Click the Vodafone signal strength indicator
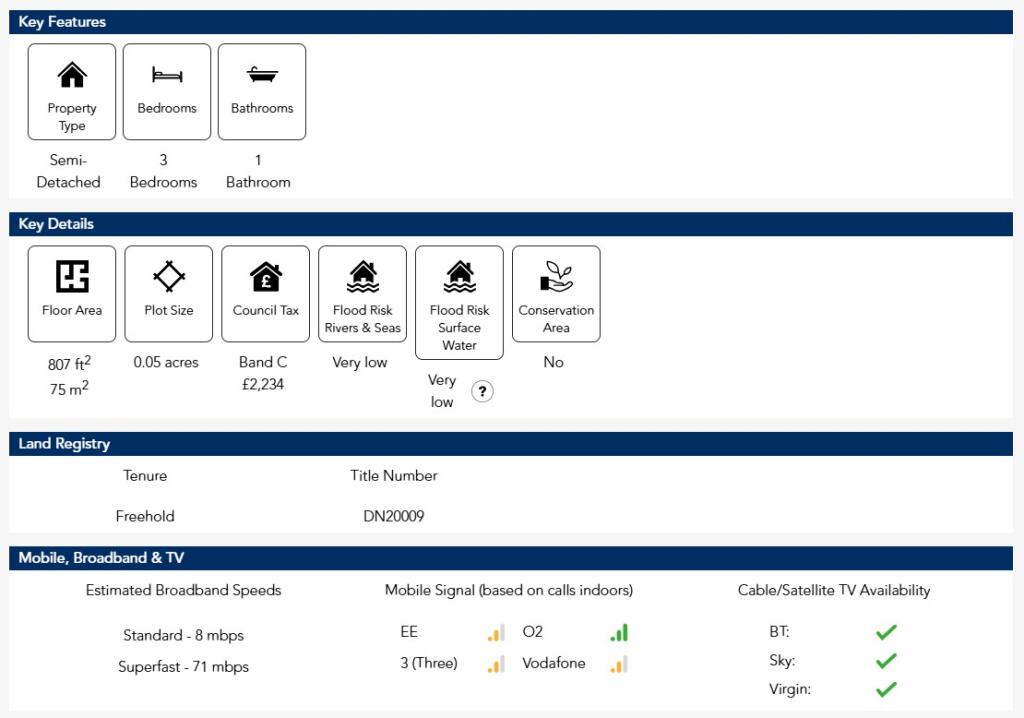This screenshot has width=1024, height=718. pyautogui.click(x=619, y=664)
